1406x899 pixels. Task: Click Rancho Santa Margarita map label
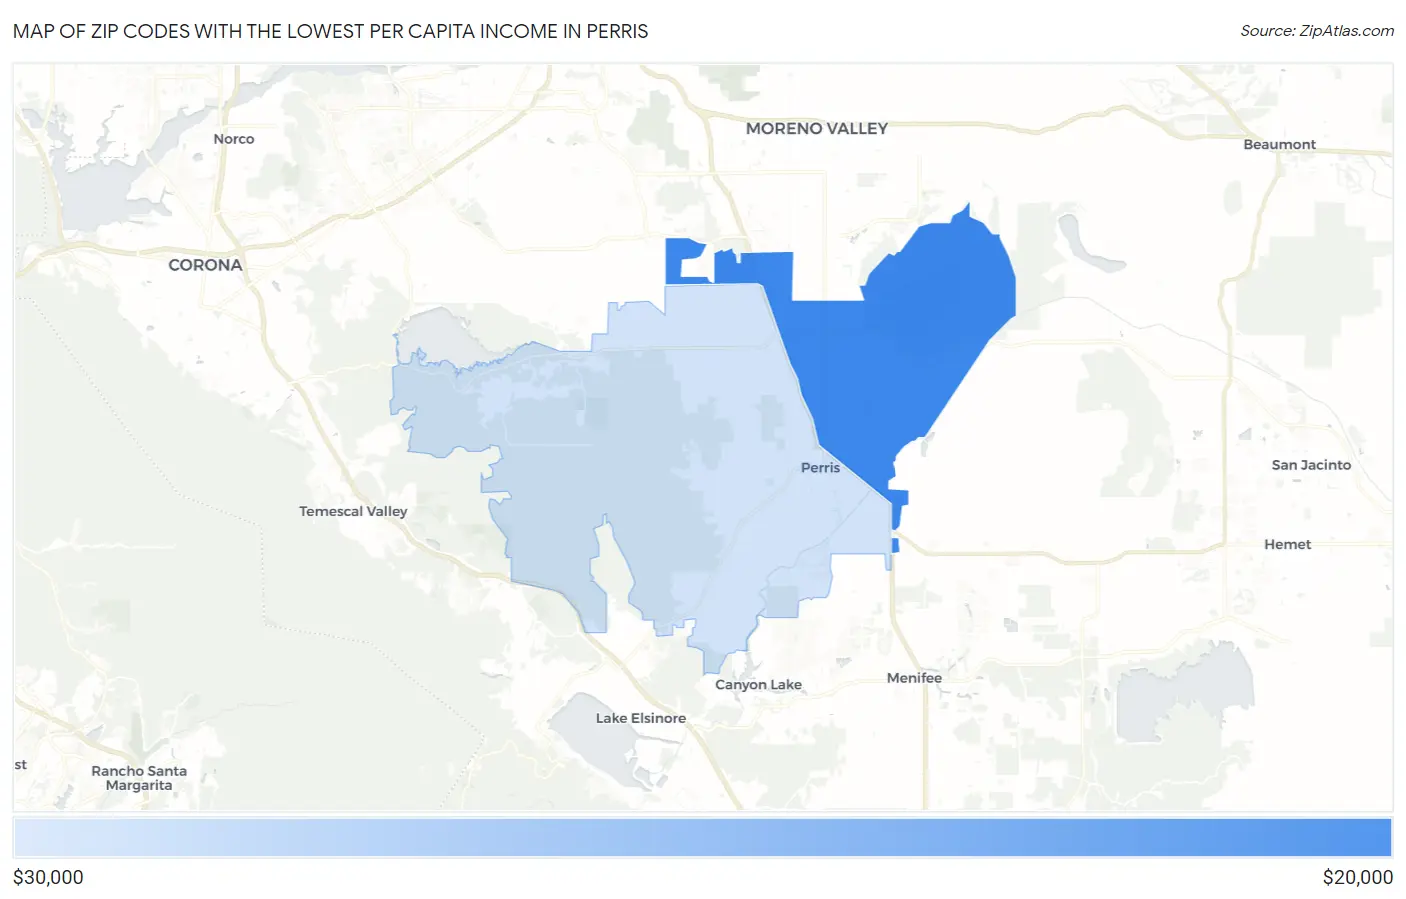click(139, 778)
